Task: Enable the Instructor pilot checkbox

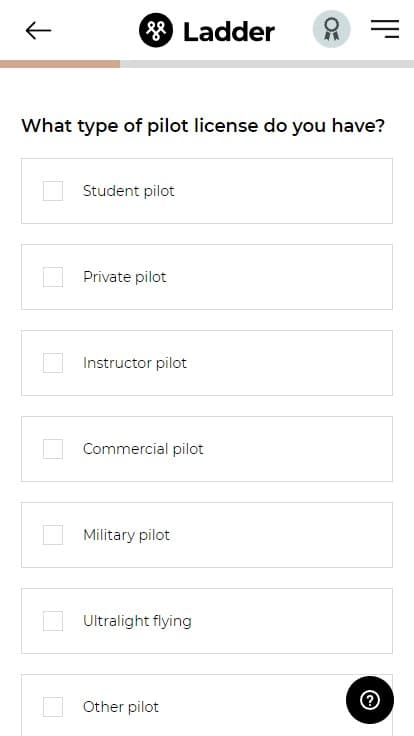Action: pyautogui.click(x=53, y=363)
